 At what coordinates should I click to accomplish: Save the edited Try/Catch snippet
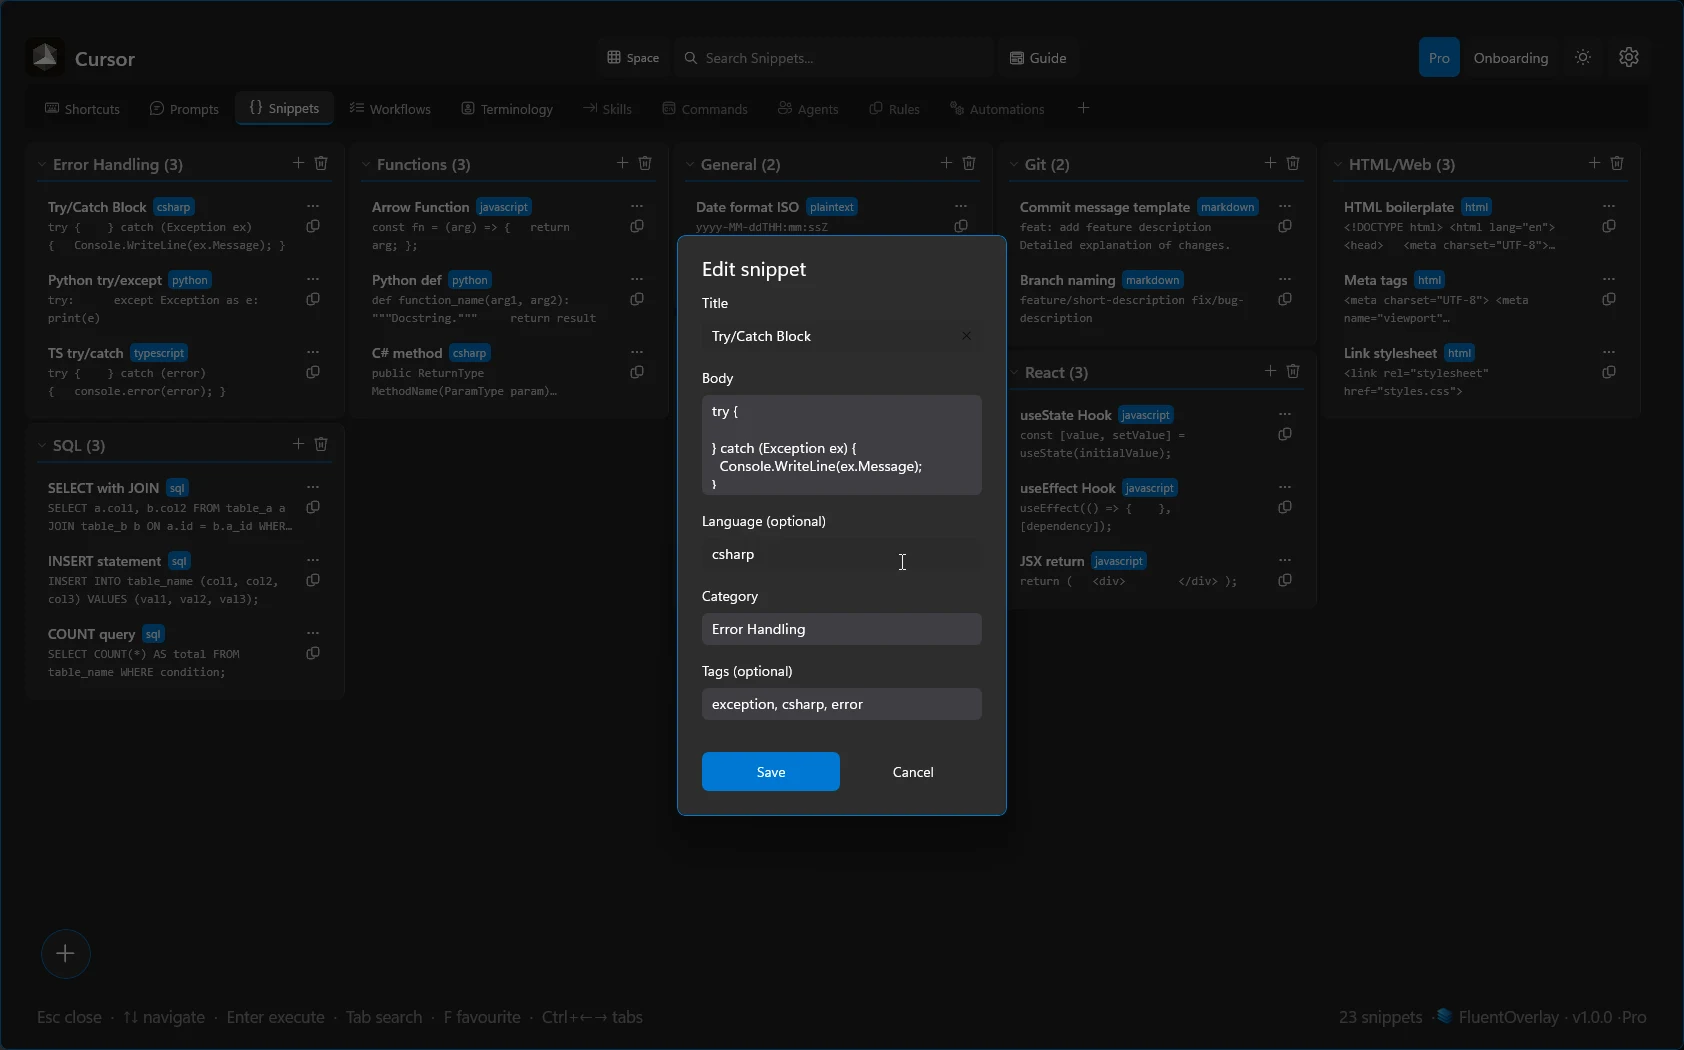(x=771, y=771)
